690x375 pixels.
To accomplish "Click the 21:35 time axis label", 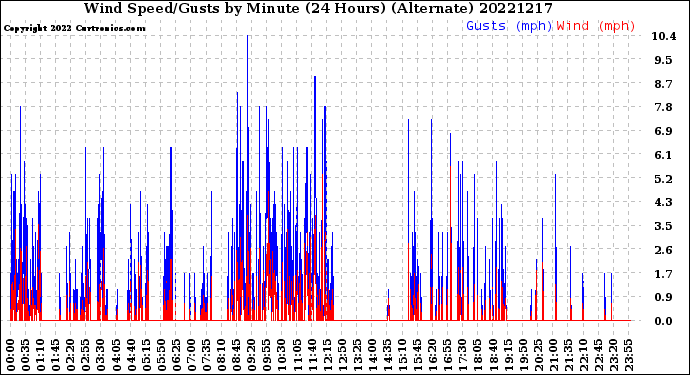I will click(x=569, y=355).
